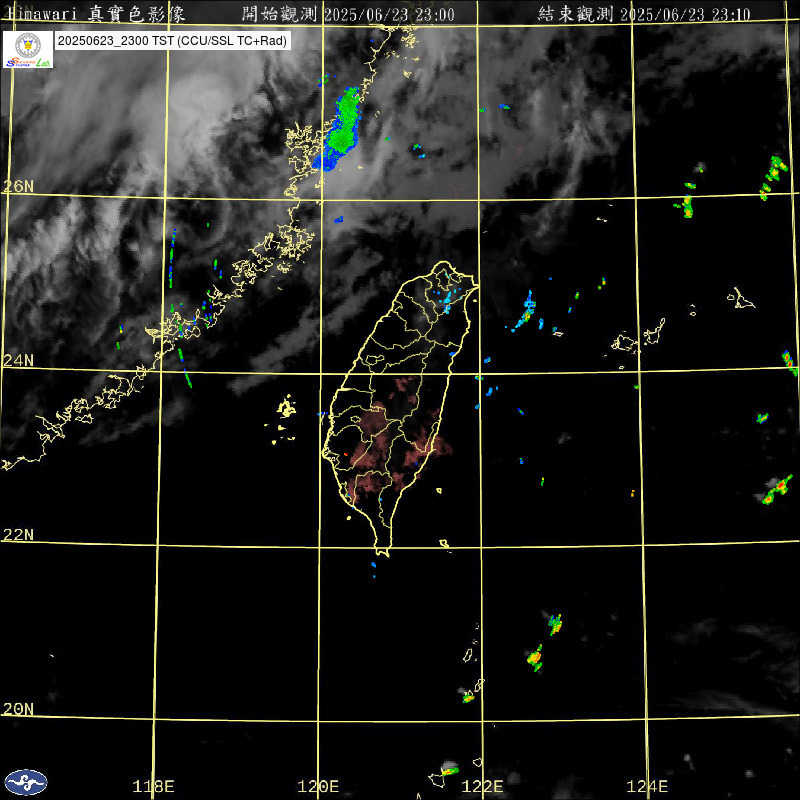The width and height of the screenshot is (800, 800).
Task: Click the 22N latitude label
Action: click(18, 534)
